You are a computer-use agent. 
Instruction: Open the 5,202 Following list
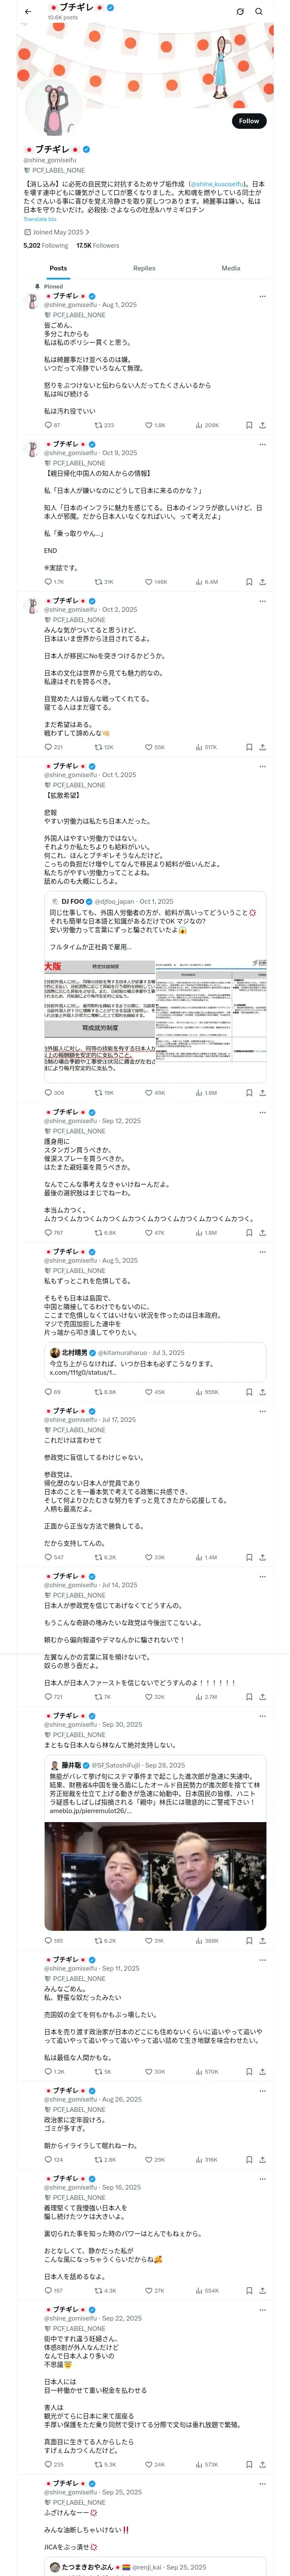(x=46, y=245)
